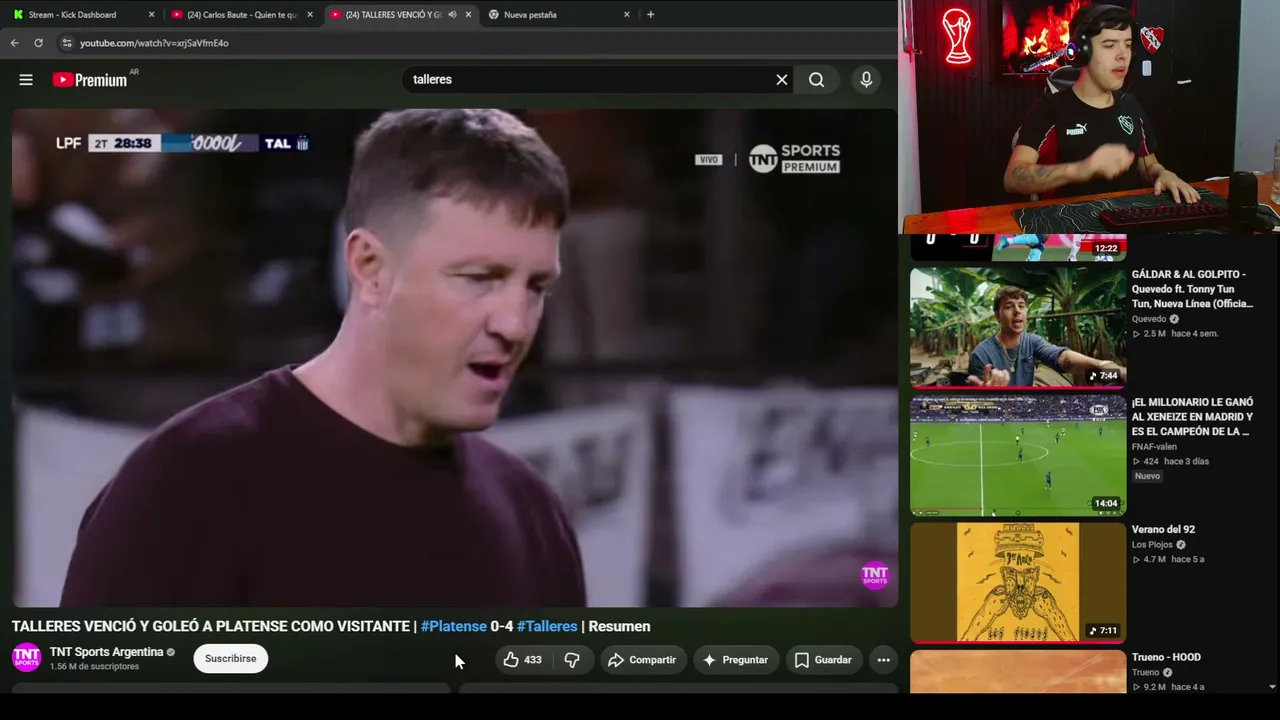
Task: Close the Nueva pestaña tab
Action: (627, 15)
